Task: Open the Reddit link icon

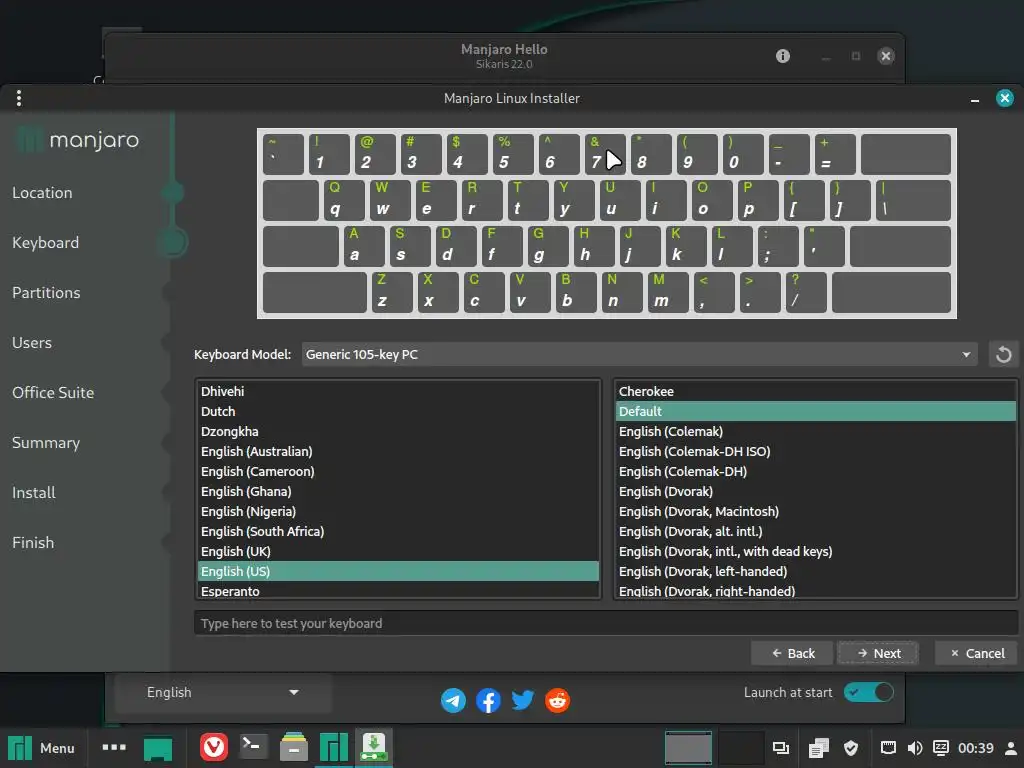Action: click(x=557, y=701)
